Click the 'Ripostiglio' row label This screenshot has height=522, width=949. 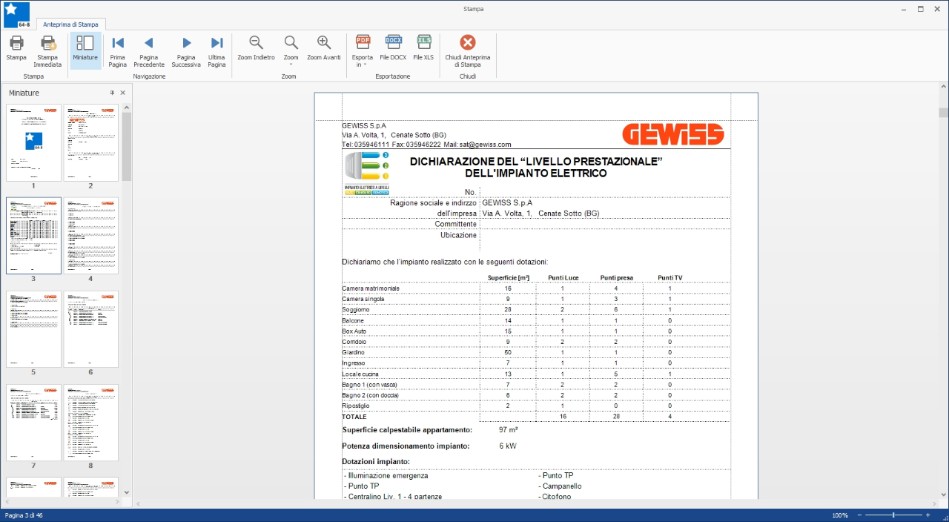tap(356, 406)
